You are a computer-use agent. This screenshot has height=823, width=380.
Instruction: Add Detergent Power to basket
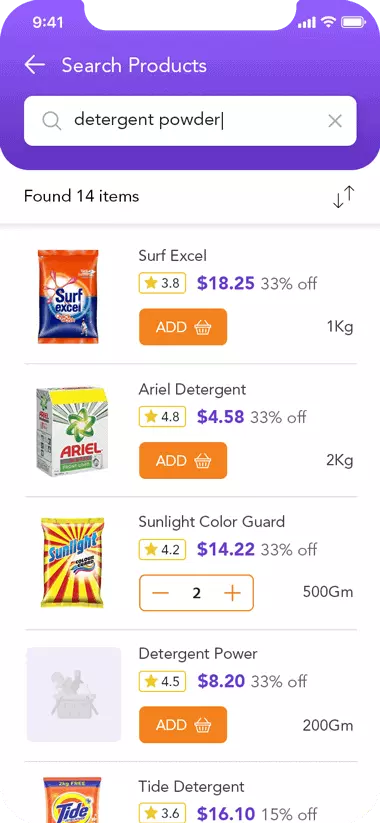pyautogui.click(x=183, y=725)
